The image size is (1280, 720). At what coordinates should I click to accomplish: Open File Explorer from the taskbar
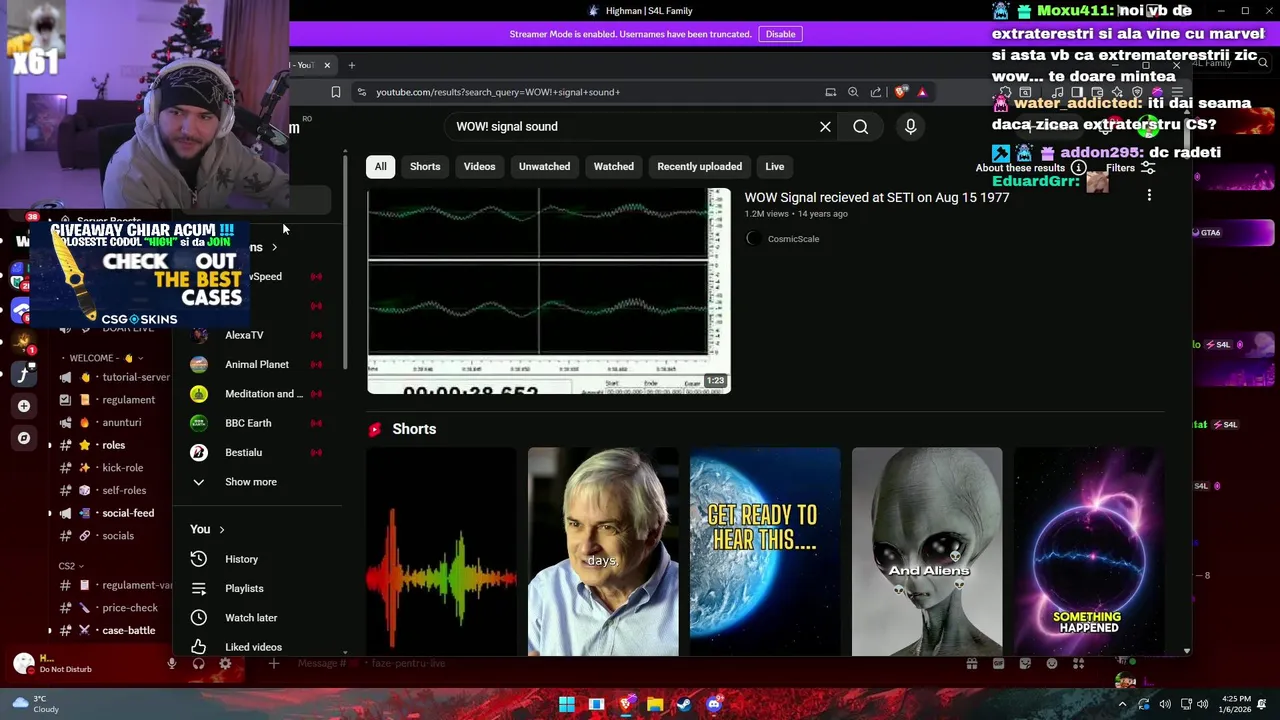click(655, 704)
